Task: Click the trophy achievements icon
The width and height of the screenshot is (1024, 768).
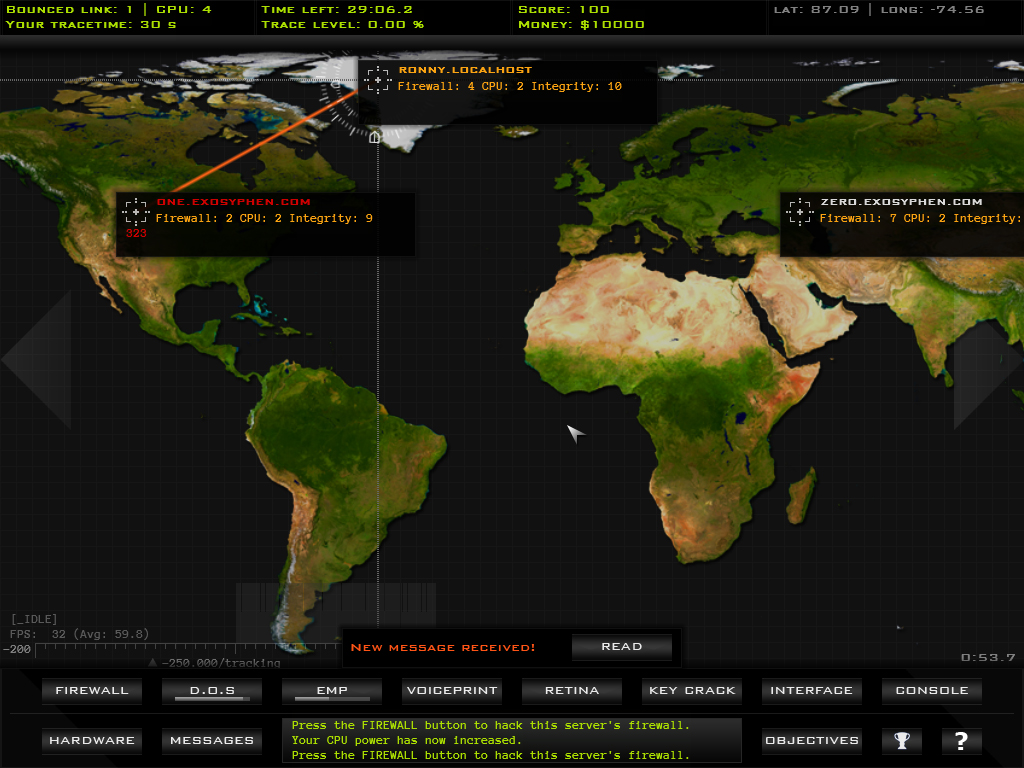Action: point(901,741)
